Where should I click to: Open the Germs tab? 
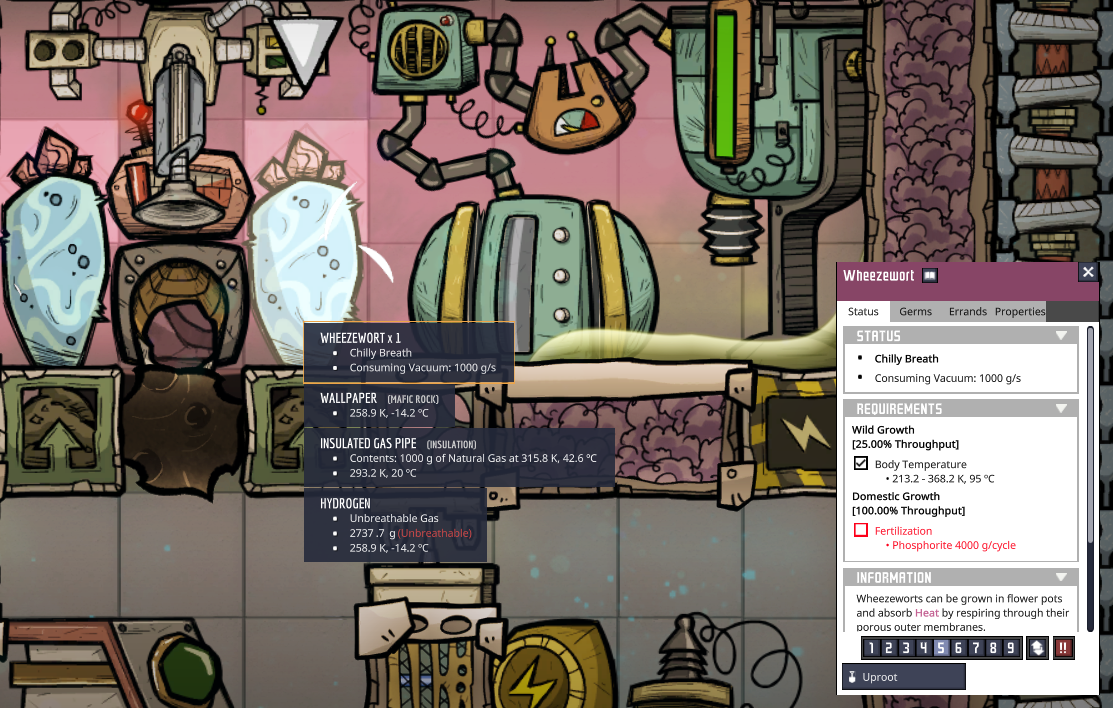pyautogui.click(x=915, y=311)
